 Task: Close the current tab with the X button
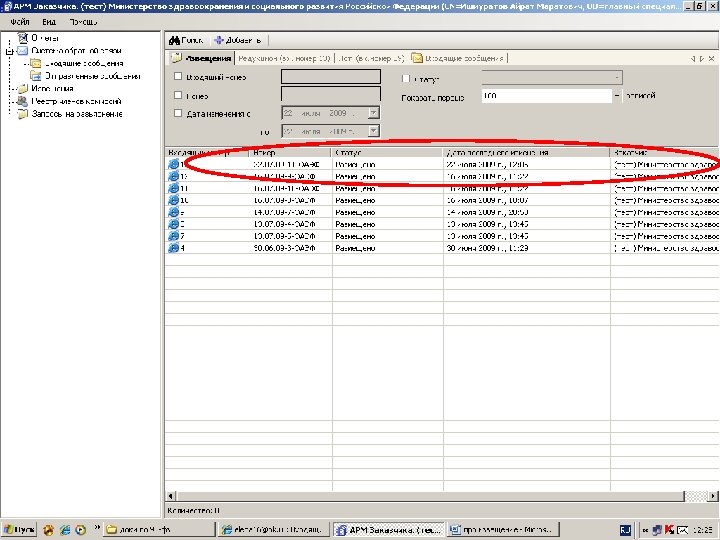(711, 58)
